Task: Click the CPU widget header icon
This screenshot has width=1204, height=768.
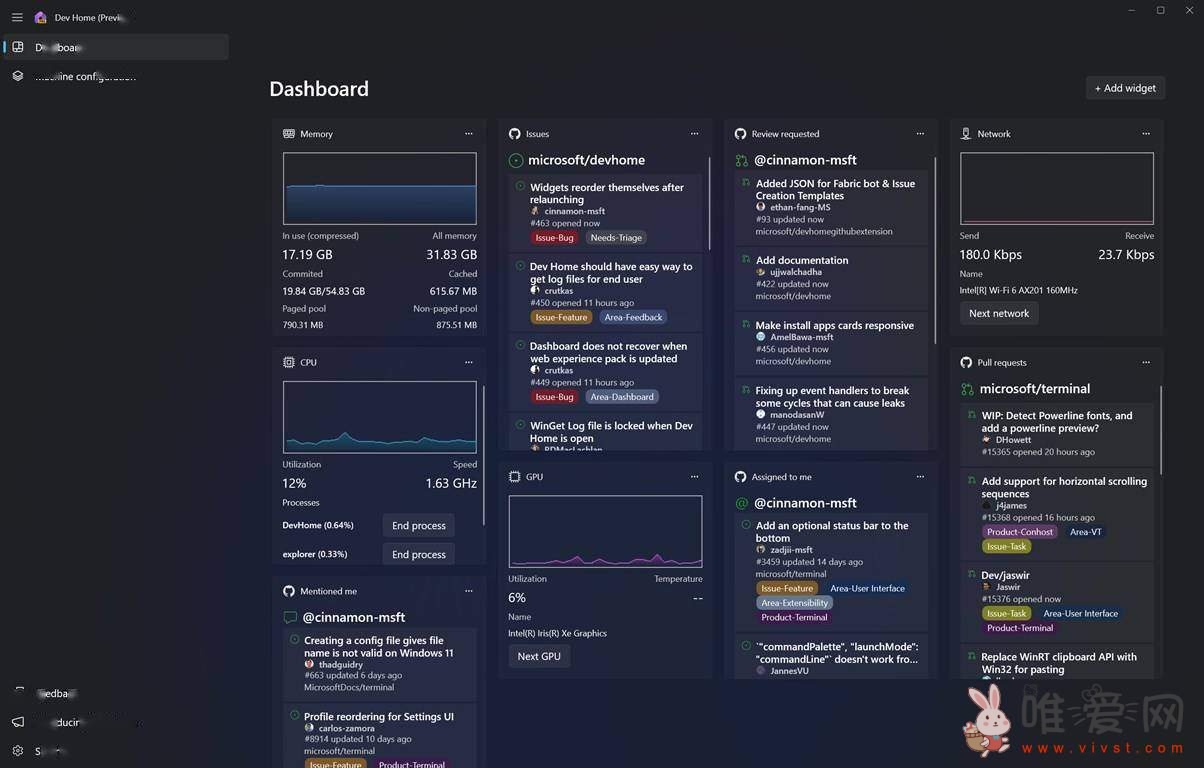Action: (289, 362)
